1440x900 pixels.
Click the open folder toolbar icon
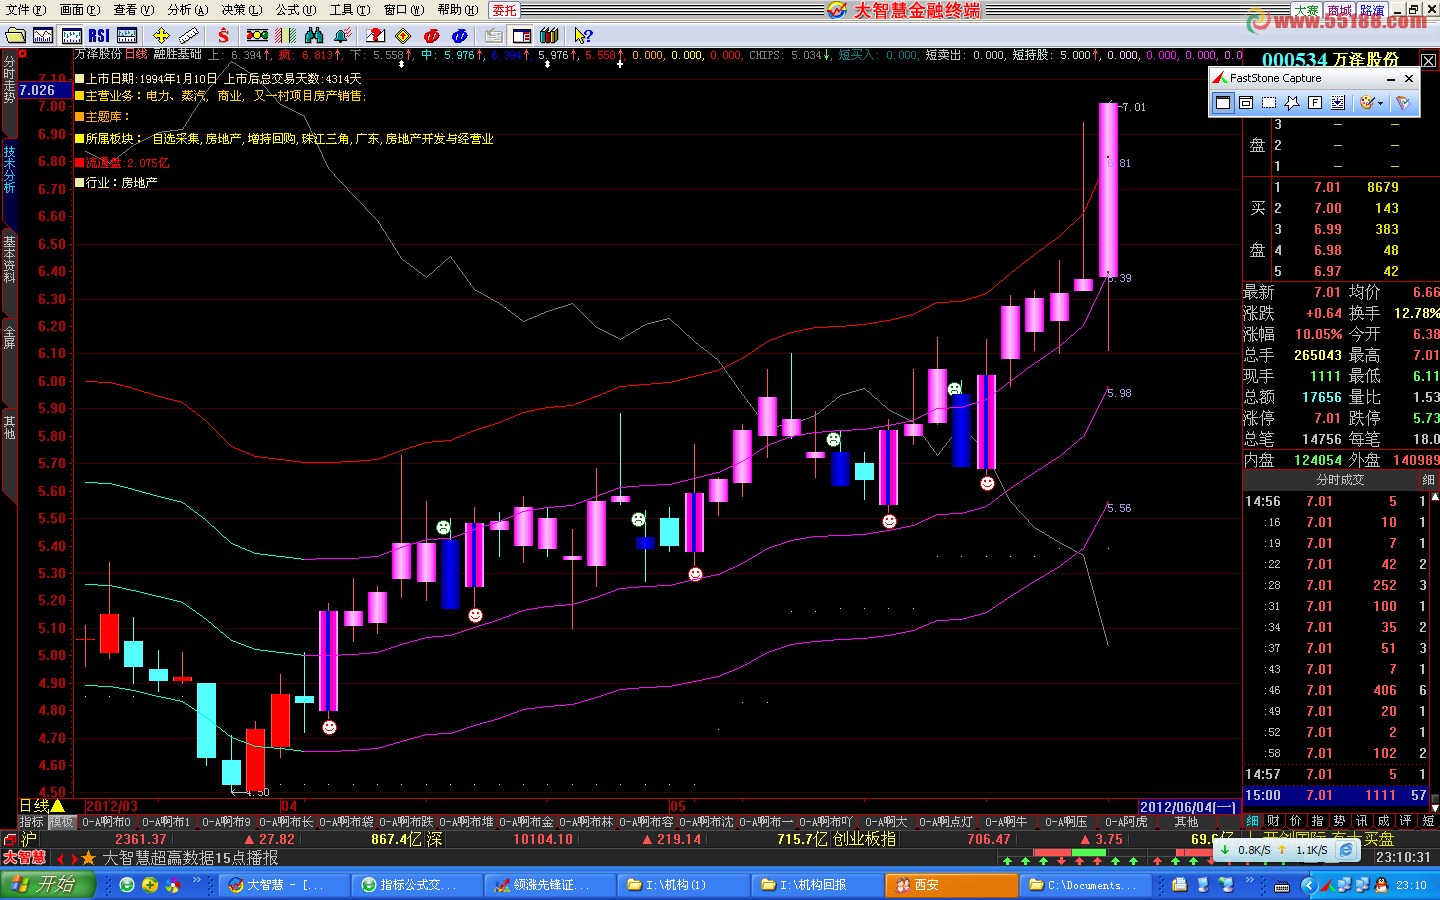click(x=15, y=36)
